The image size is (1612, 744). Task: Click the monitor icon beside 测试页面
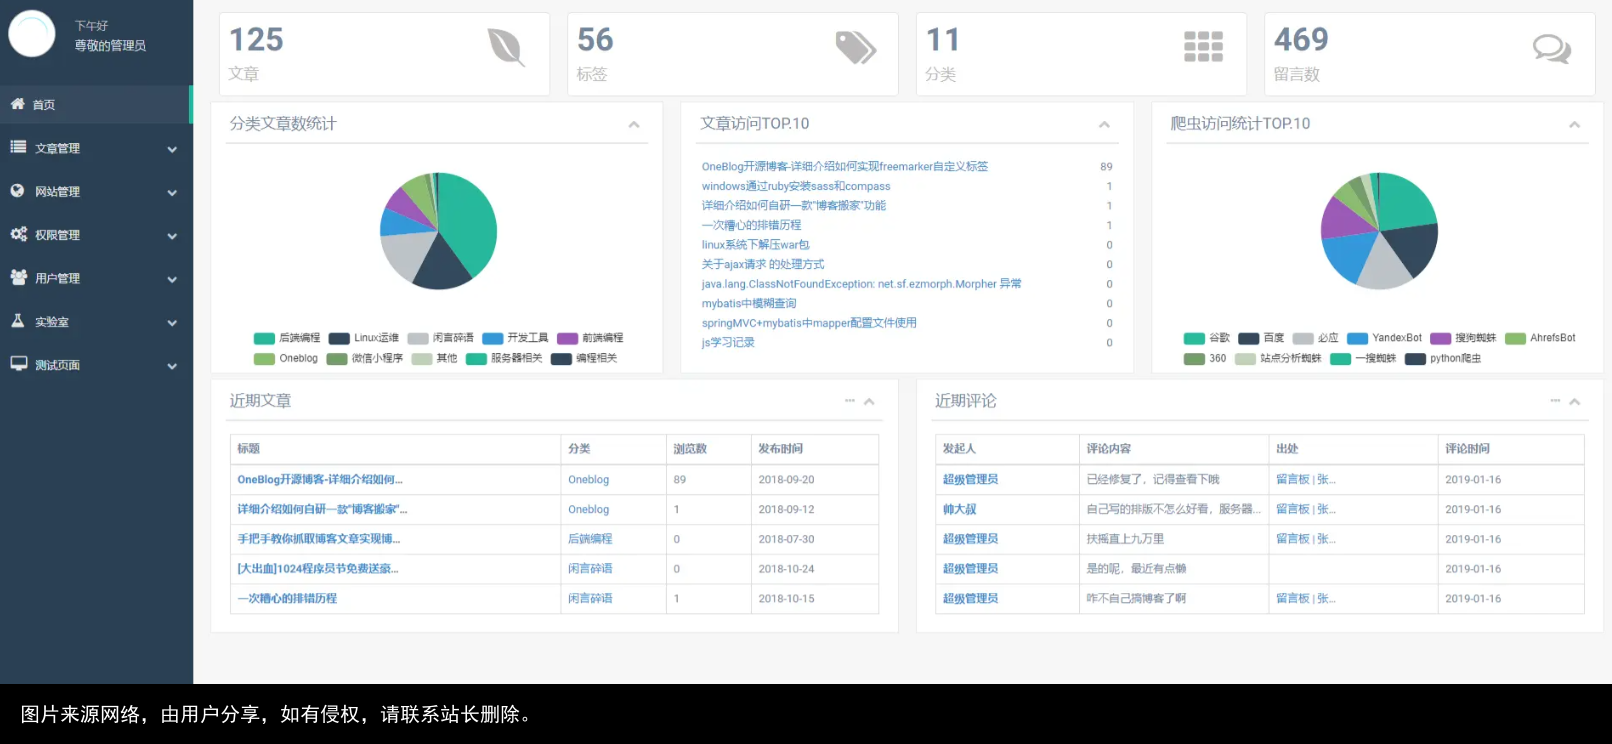coord(19,364)
